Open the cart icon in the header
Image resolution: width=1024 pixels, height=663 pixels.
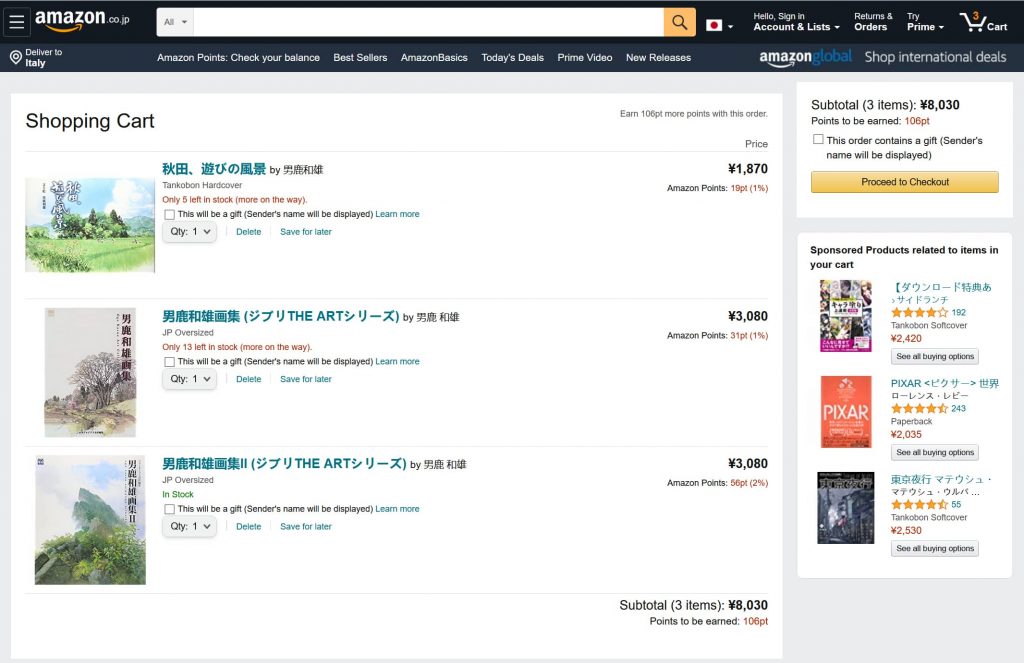(983, 22)
